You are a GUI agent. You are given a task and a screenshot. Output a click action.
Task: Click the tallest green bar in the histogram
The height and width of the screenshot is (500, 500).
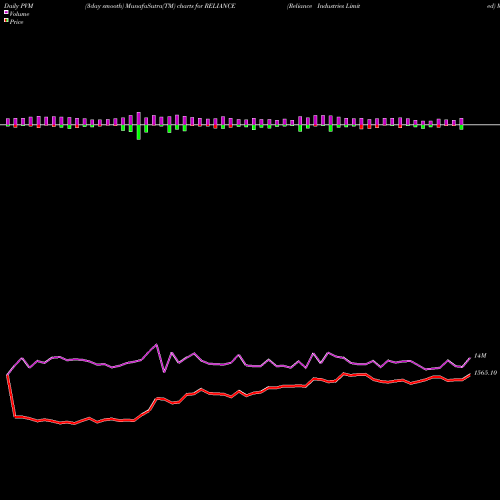coord(139,132)
